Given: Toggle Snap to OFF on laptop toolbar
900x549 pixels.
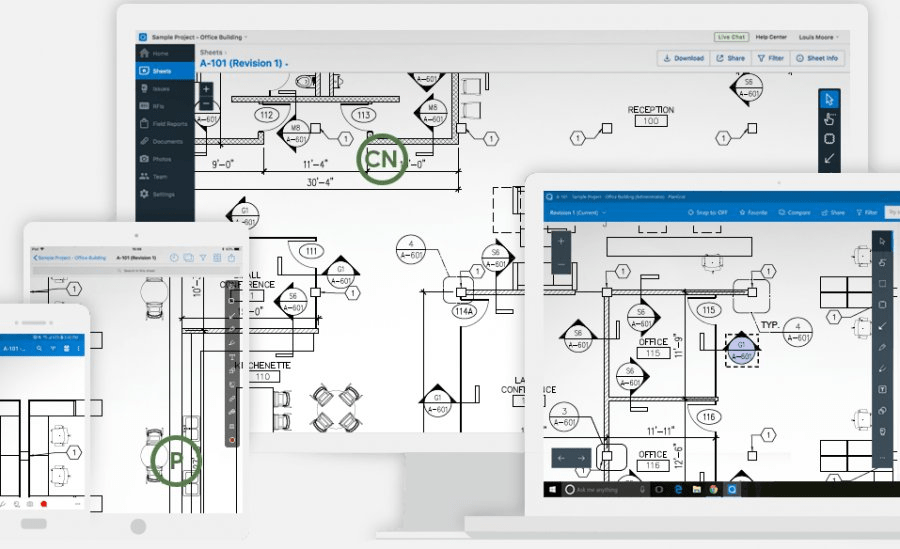Looking at the screenshot, I should click(x=708, y=213).
